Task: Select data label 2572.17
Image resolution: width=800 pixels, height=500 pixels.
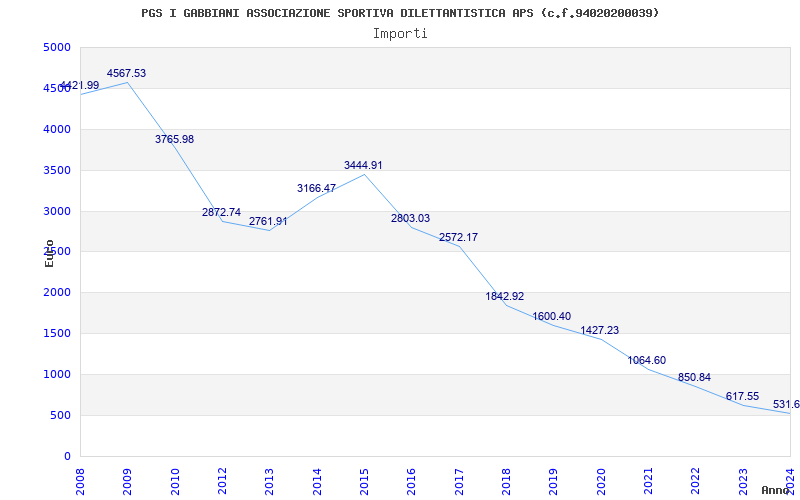Action: click(459, 237)
